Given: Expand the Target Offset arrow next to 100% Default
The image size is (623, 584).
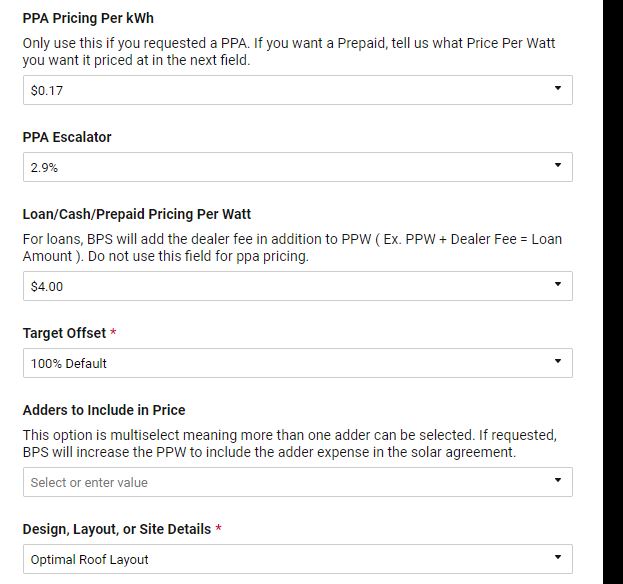Looking at the screenshot, I should point(557,362).
